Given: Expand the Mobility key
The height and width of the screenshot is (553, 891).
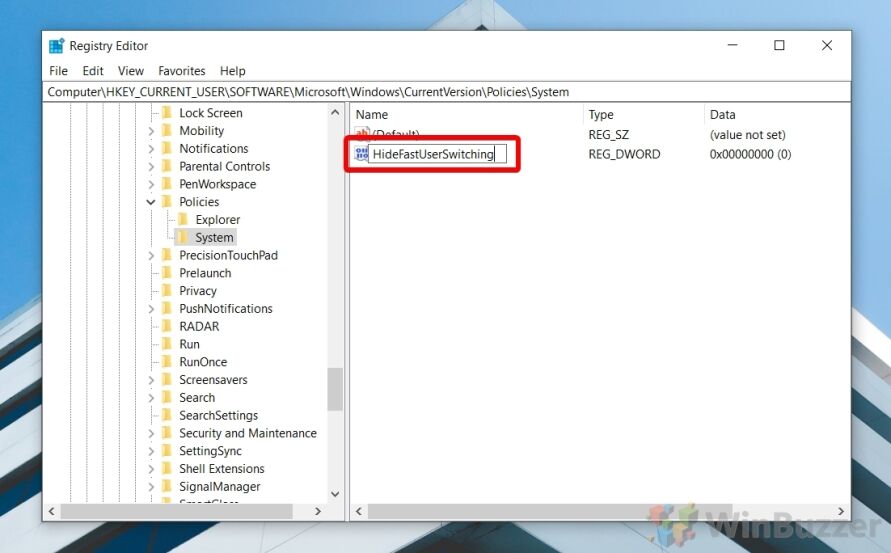Looking at the screenshot, I should pyautogui.click(x=151, y=131).
